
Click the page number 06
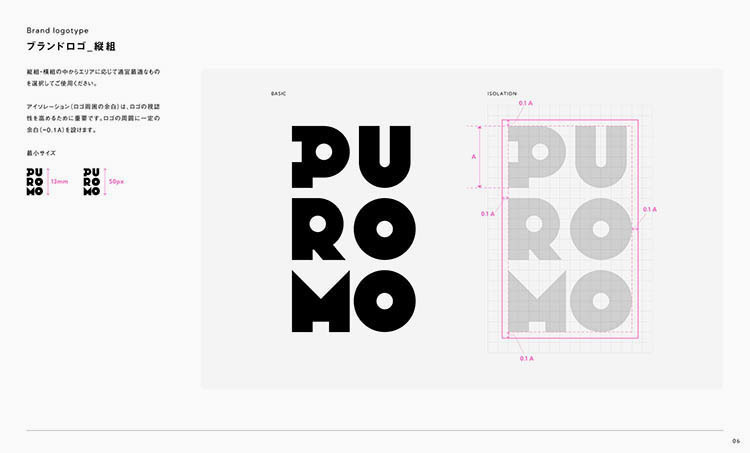(735, 440)
